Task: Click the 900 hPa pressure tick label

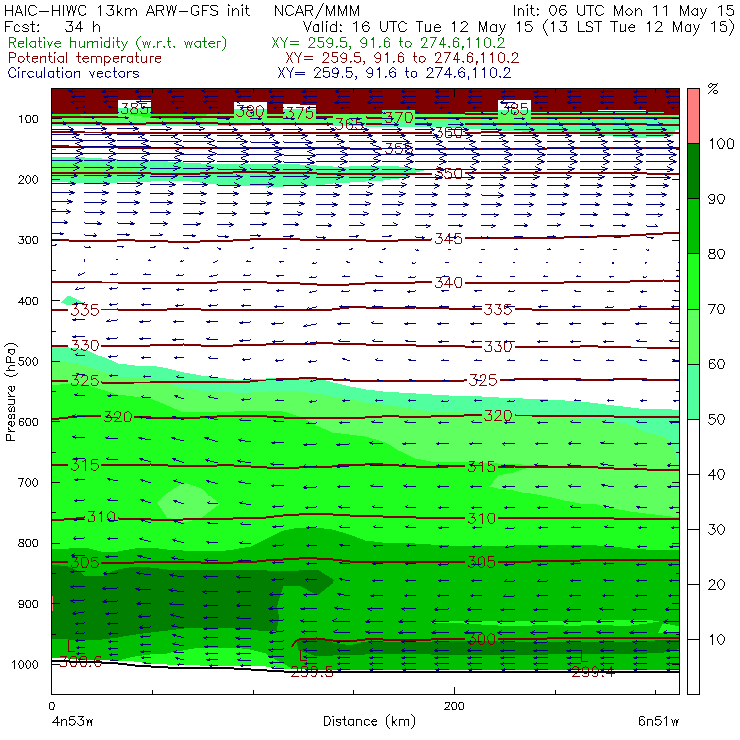Action: click(x=28, y=604)
